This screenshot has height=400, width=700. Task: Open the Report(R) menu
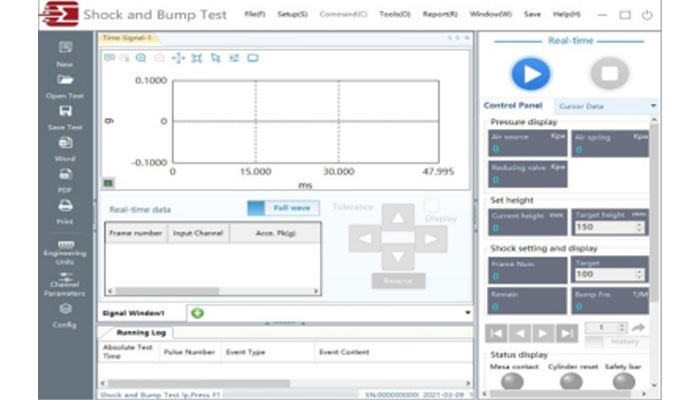coord(440,15)
